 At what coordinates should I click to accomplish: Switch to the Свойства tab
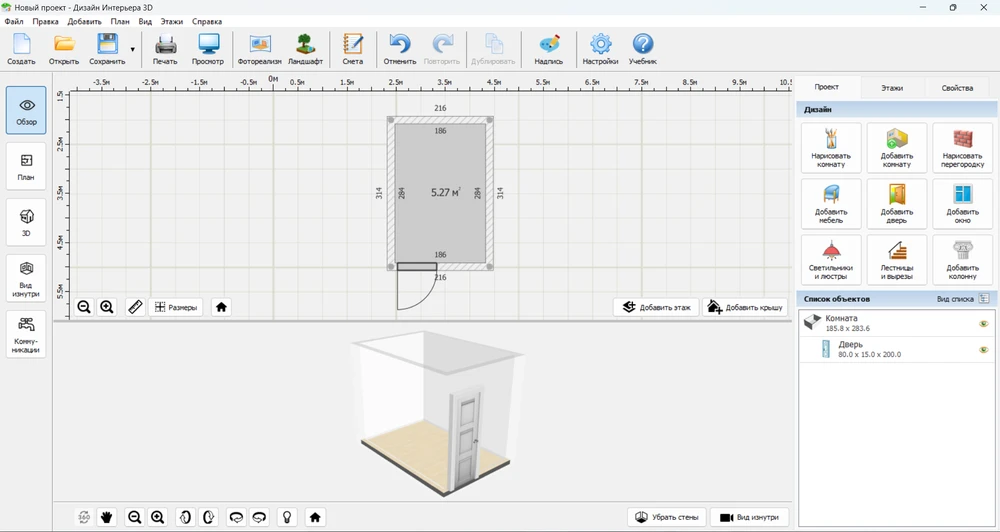tap(956, 88)
